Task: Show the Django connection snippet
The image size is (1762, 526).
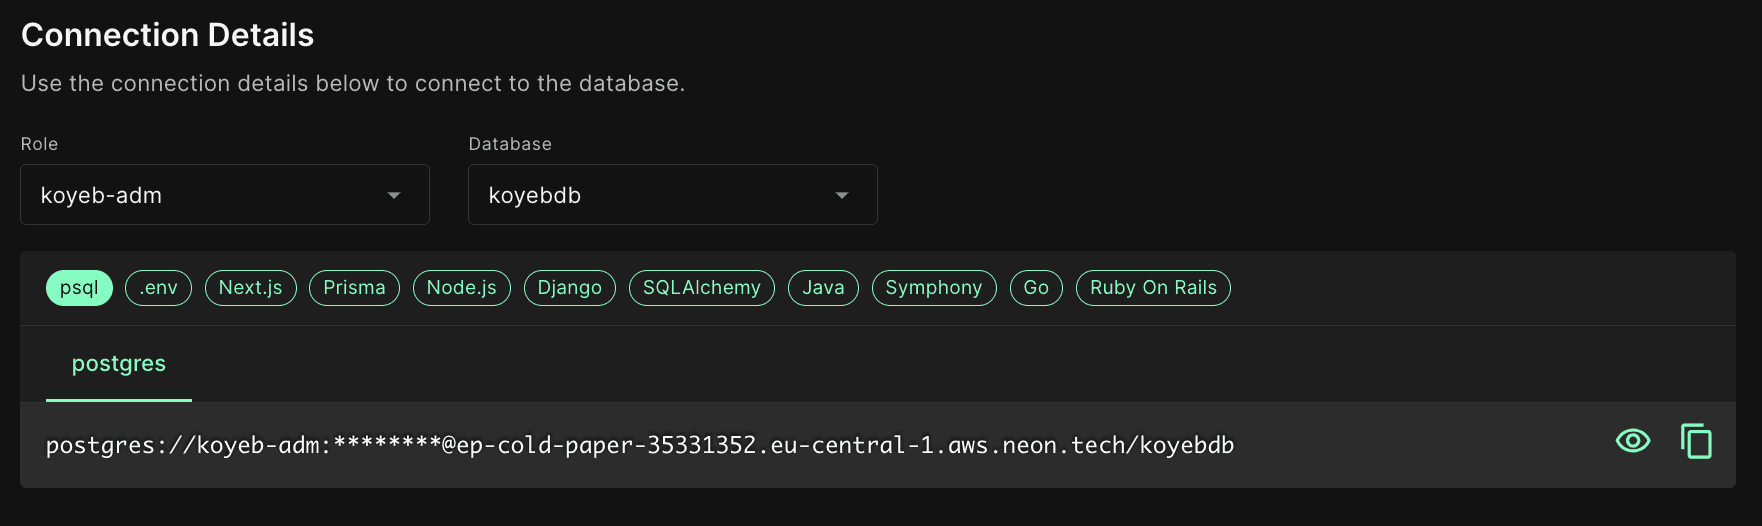Action: click(569, 288)
